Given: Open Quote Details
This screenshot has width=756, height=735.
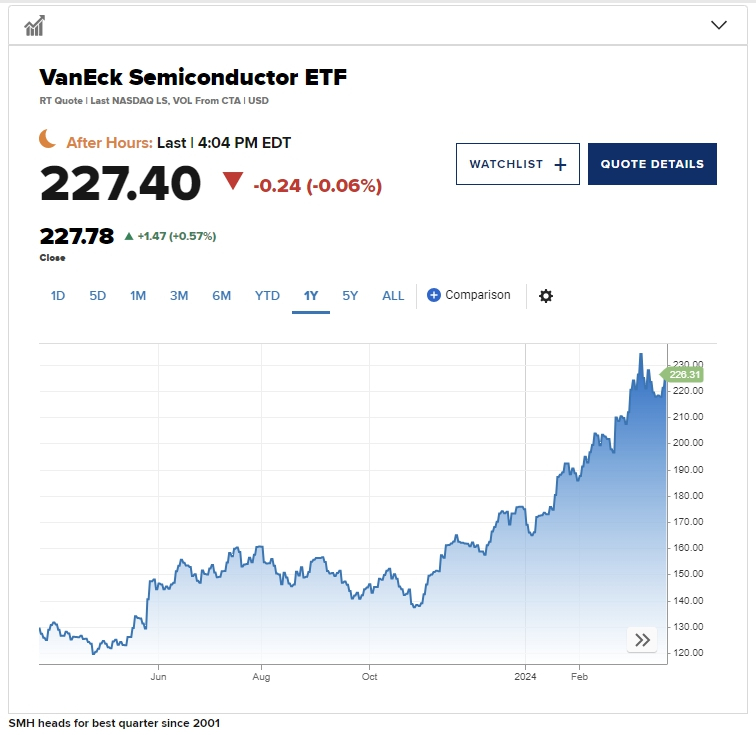Looking at the screenshot, I should click(652, 164).
